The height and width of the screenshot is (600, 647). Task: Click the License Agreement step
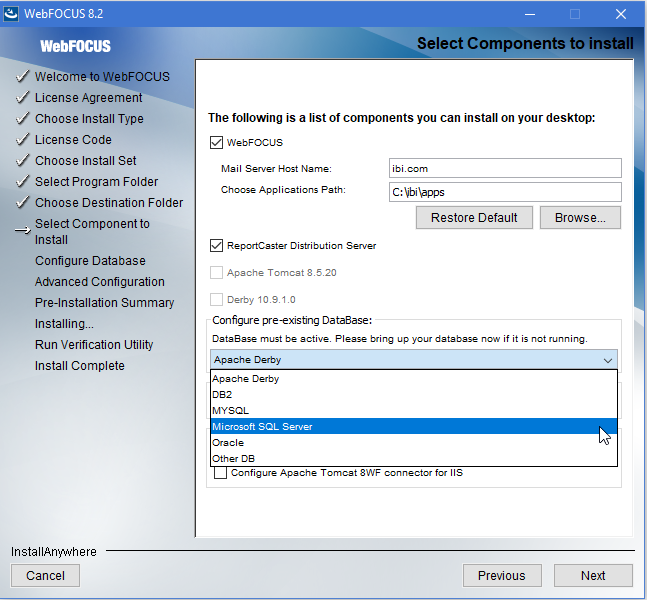point(88,98)
